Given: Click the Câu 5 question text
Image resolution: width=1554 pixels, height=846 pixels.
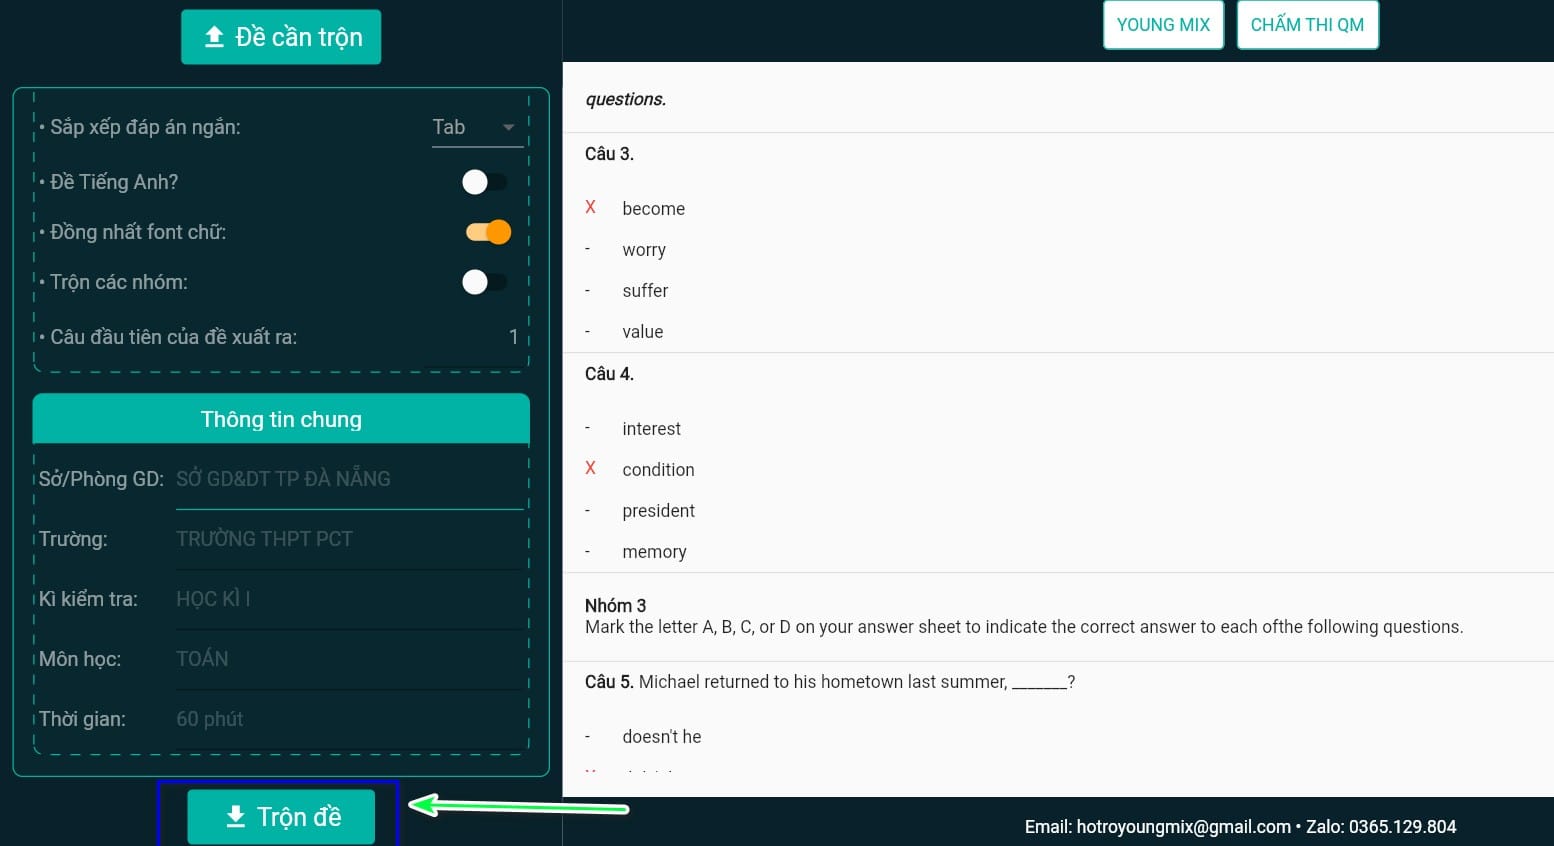Looking at the screenshot, I should tap(857, 682).
